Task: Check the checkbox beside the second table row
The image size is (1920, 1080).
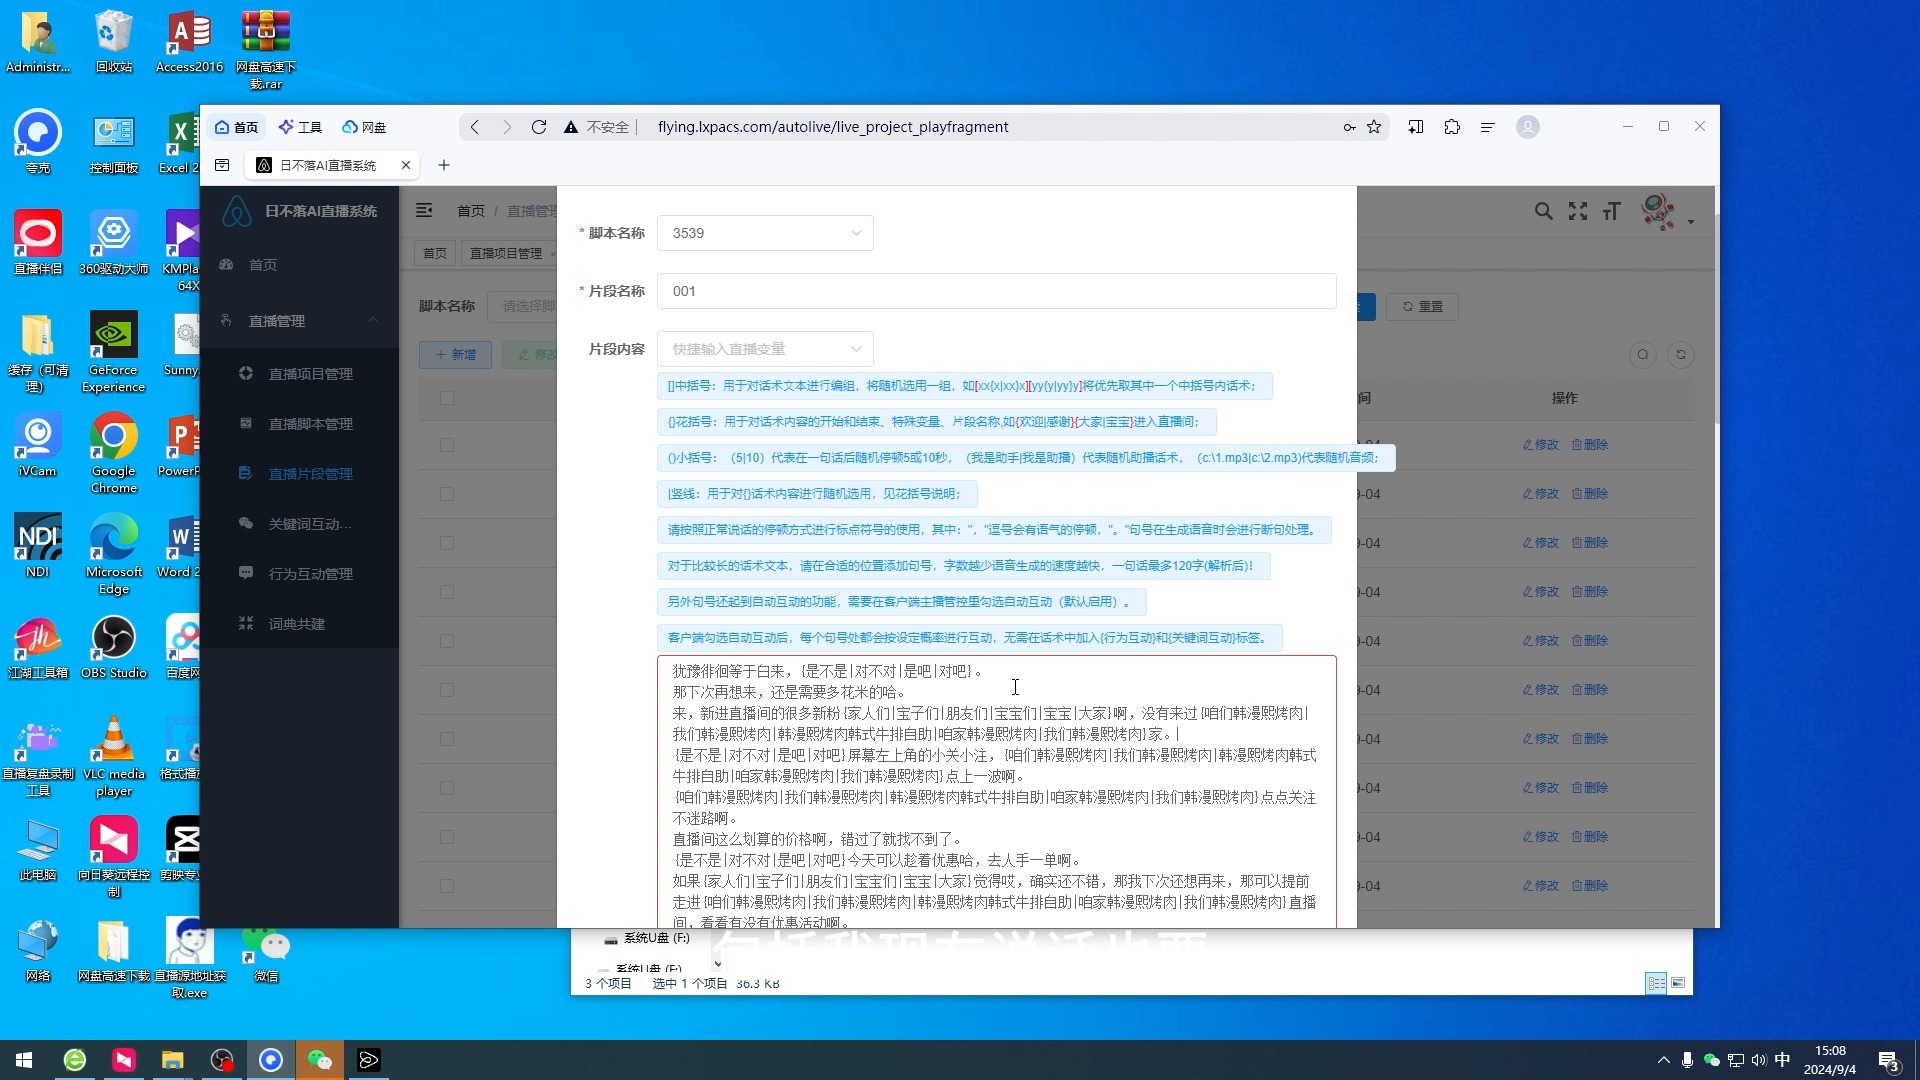Action: pyautogui.click(x=447, y=493)
